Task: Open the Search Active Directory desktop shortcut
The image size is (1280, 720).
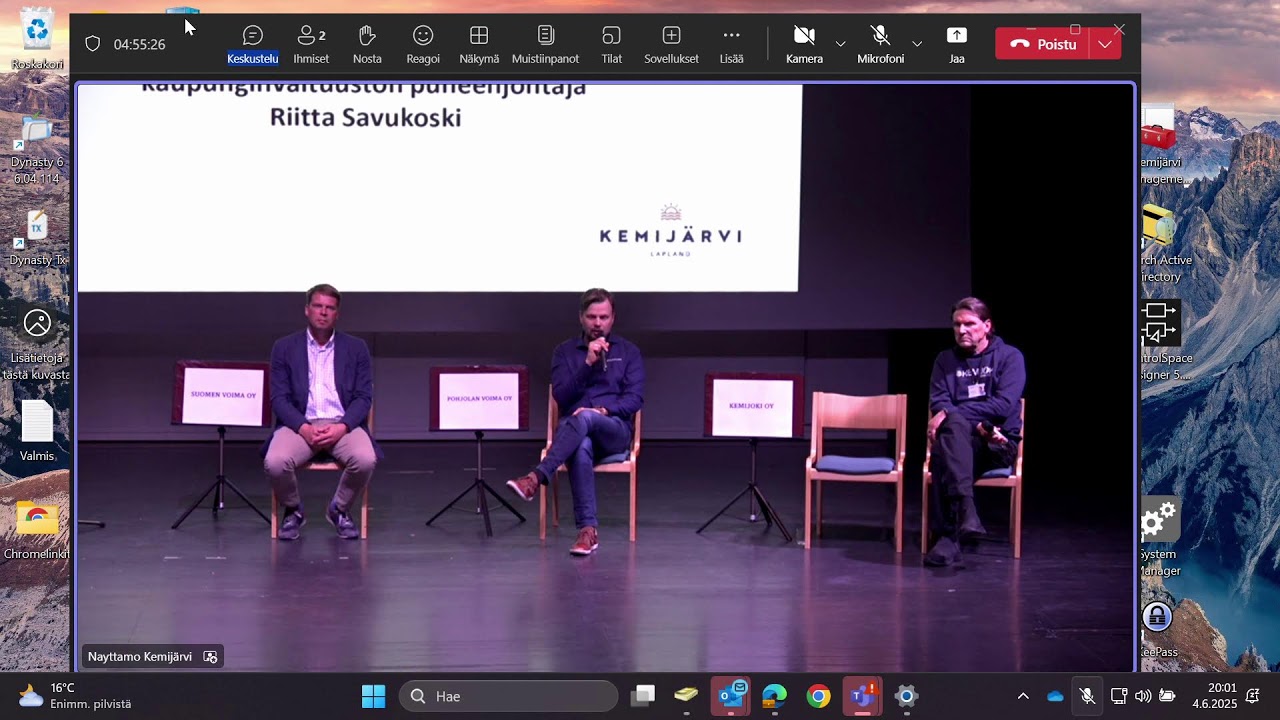Action: 1165,244
